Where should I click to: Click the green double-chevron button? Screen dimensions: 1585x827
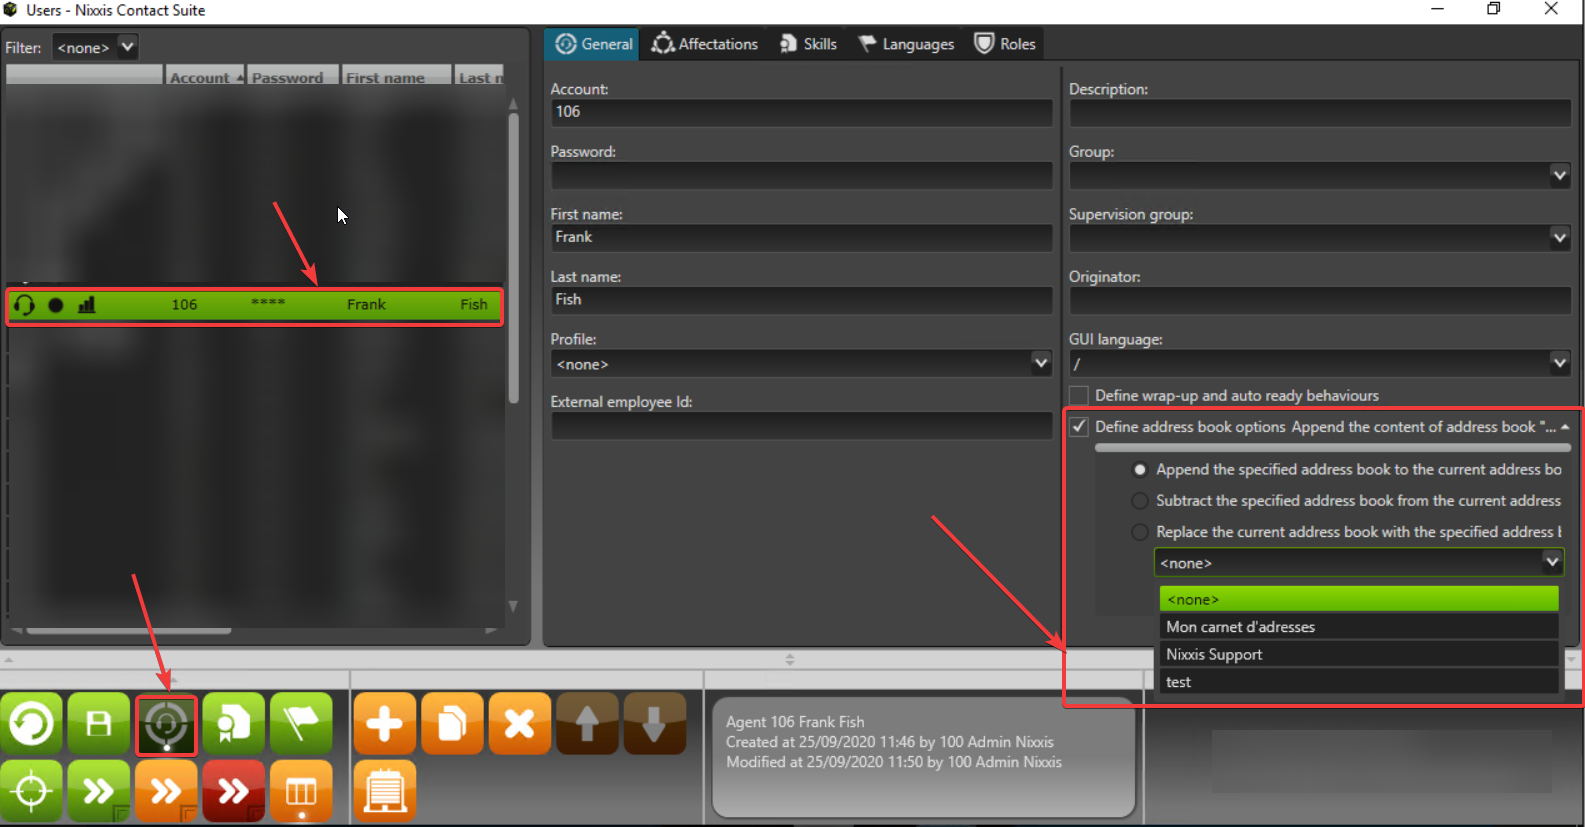(x=99, y=791)
